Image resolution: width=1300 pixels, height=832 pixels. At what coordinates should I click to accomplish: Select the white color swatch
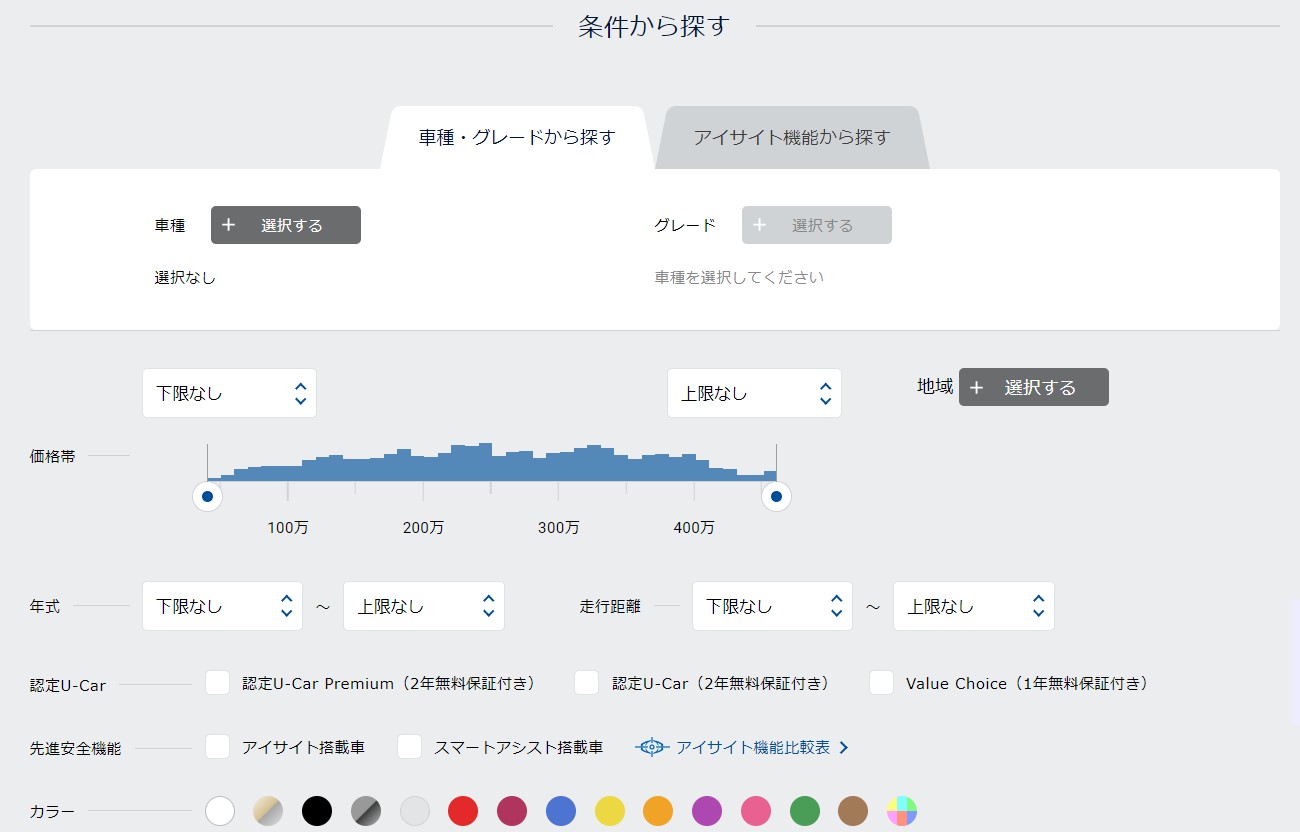point(220,810)
